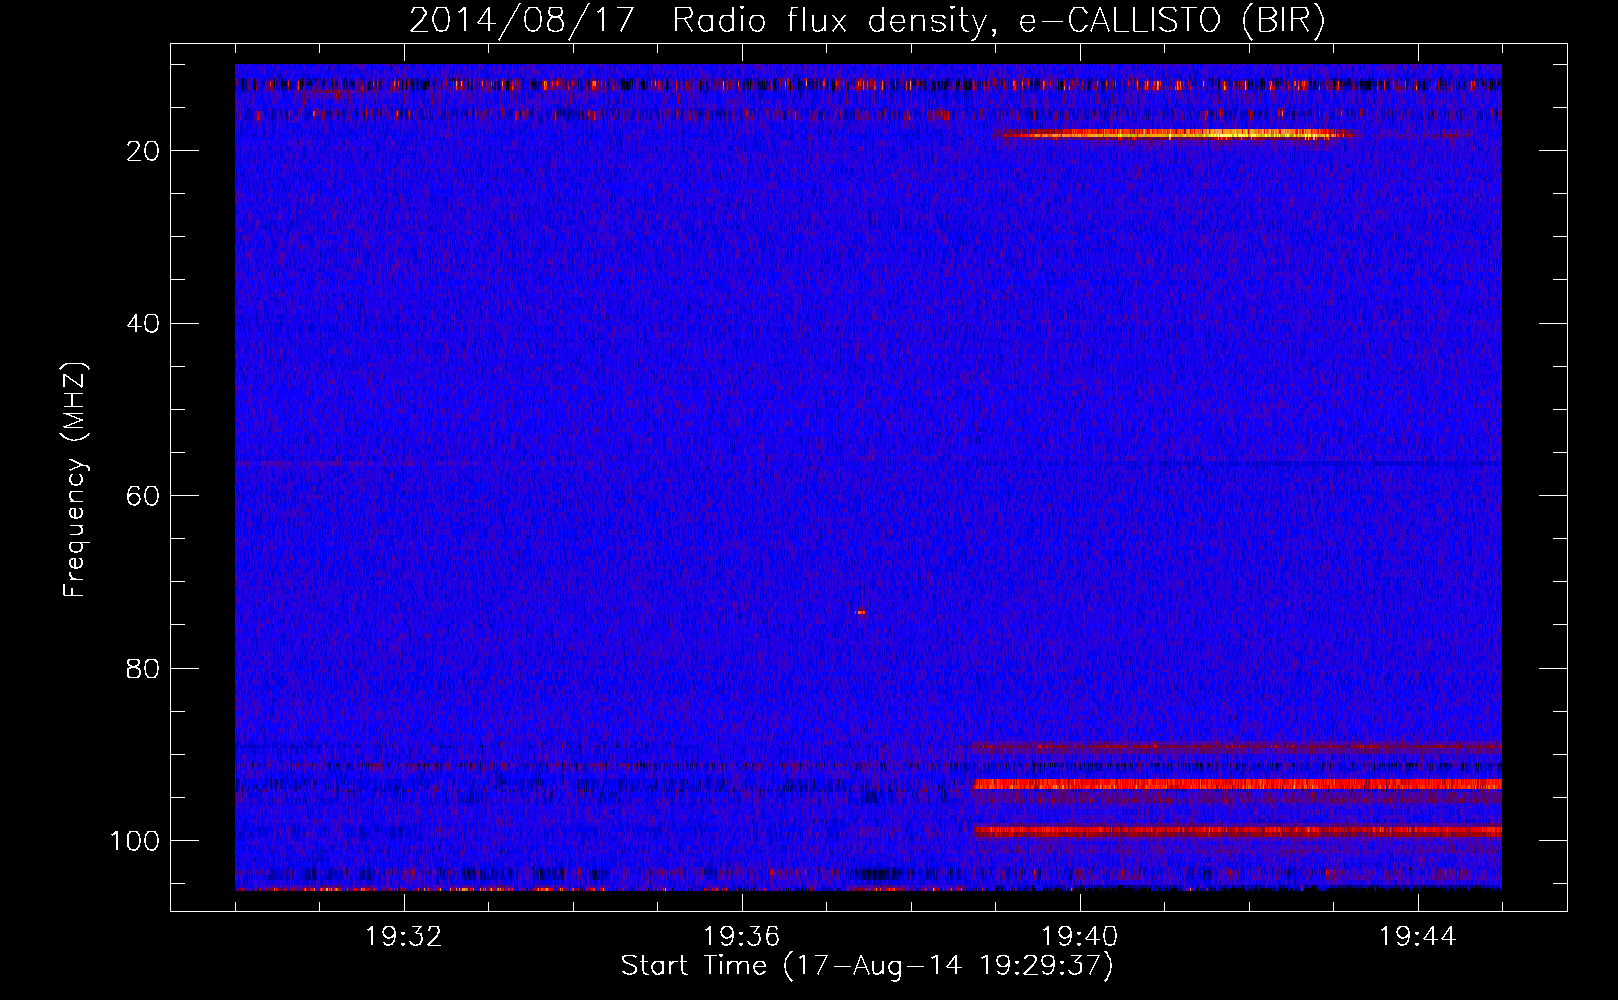
Task: Click the 40 frequency tick label
Action: [143, 324]
